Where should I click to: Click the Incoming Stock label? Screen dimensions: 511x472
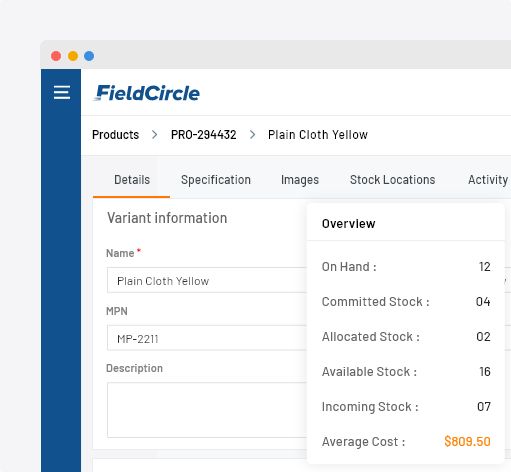[370, 407]
